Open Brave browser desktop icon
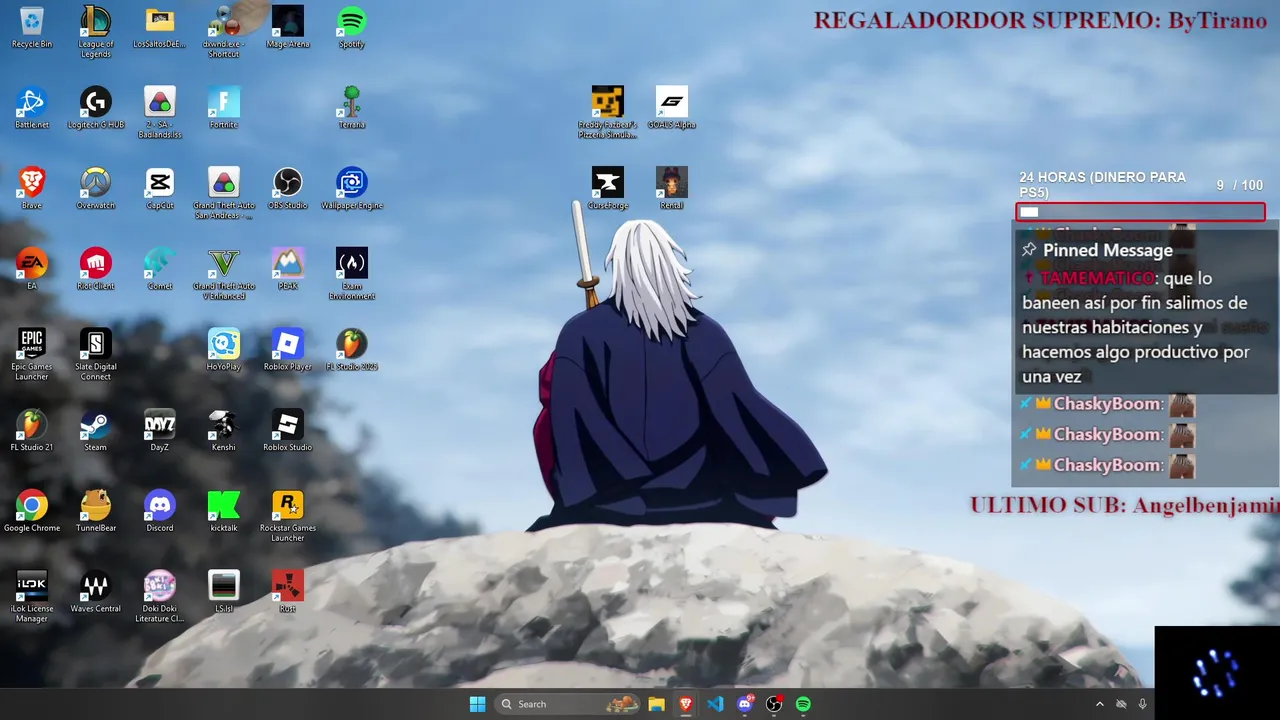 tap(32, 189)
